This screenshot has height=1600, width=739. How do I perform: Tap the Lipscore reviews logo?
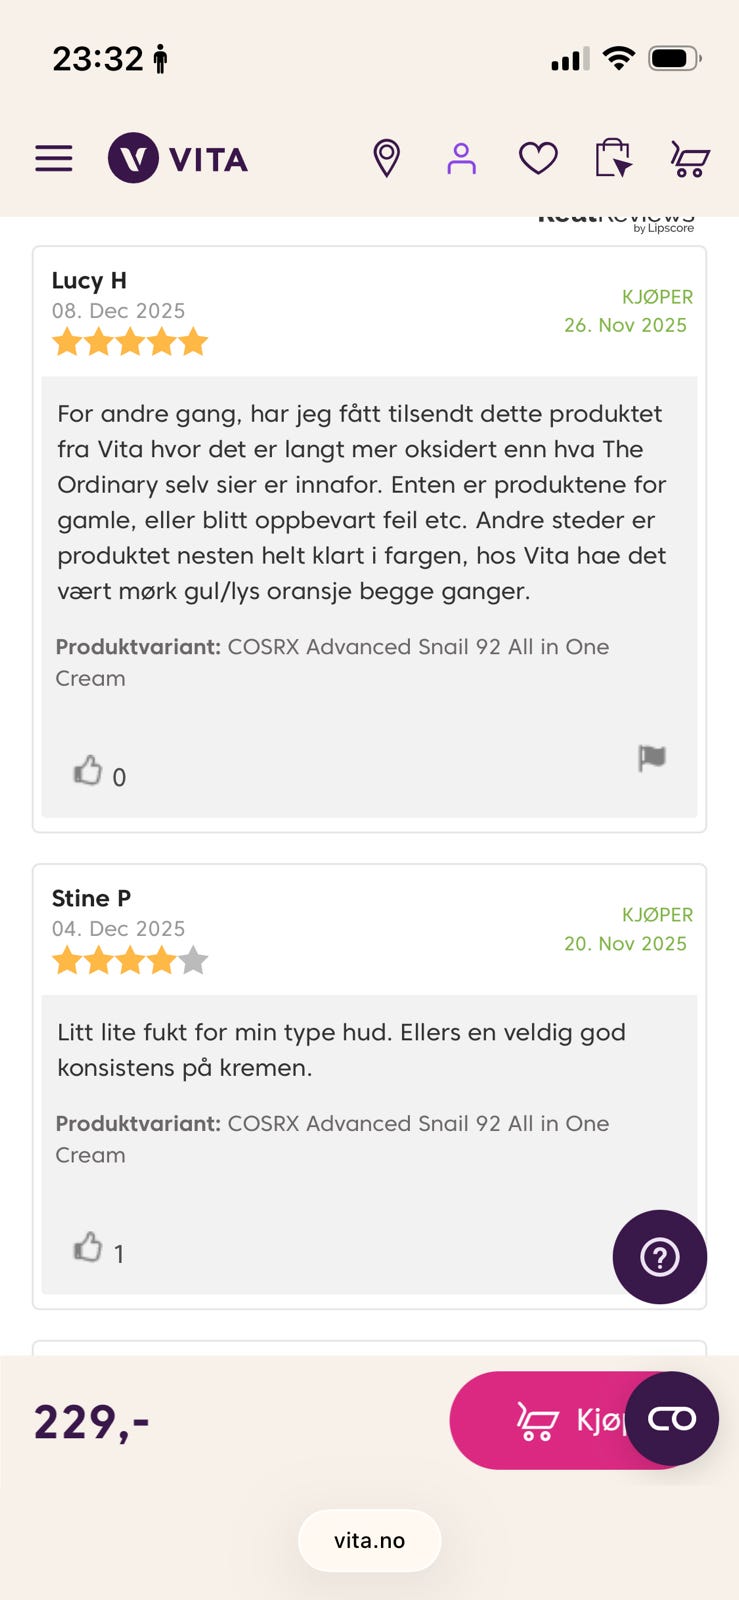click(616, 222)
